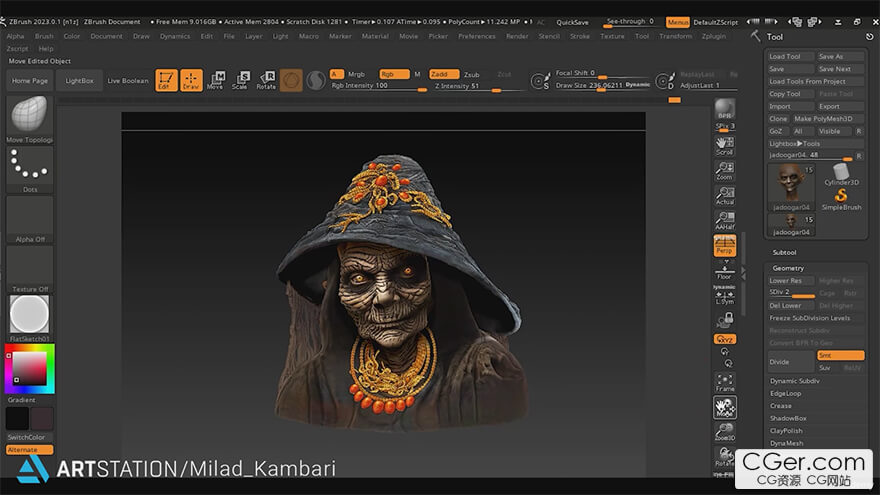Click the AAHalf icon
880x495 pixels.
click(725, 221)
